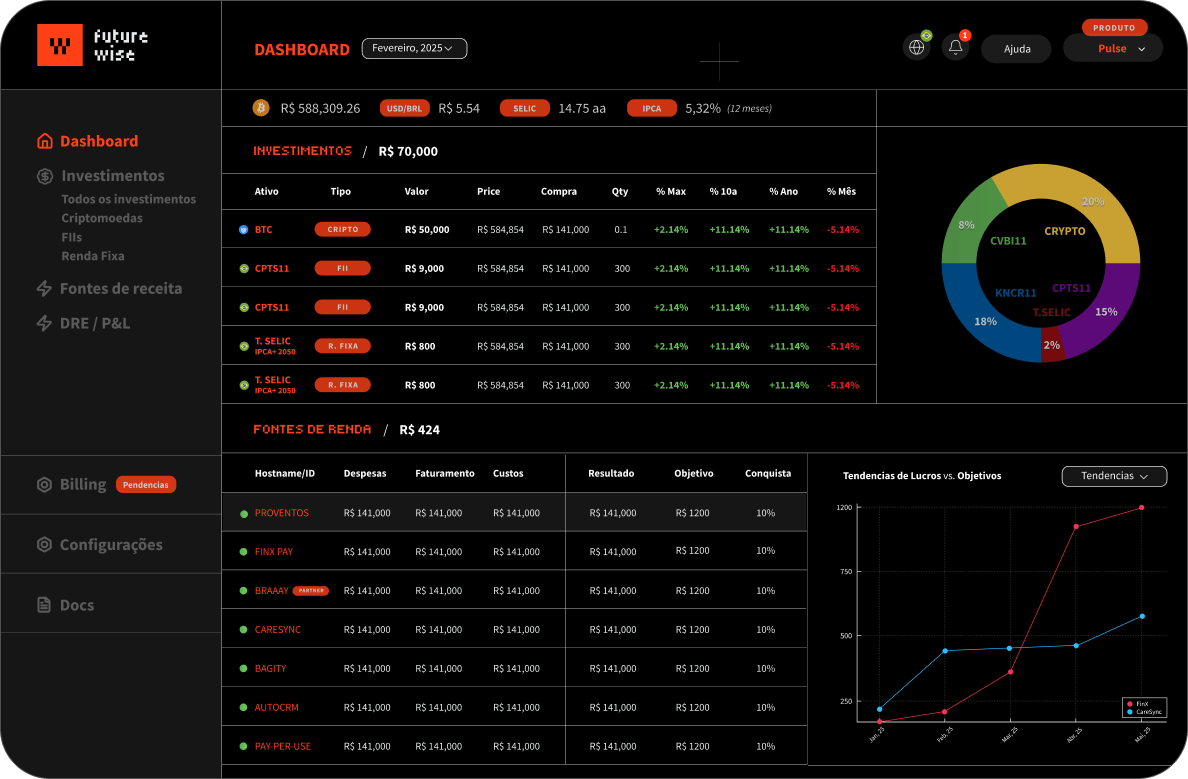1188x779 pixels.
Task: Click the globe language icon with Brazil flag
Action: pos(916,46)
